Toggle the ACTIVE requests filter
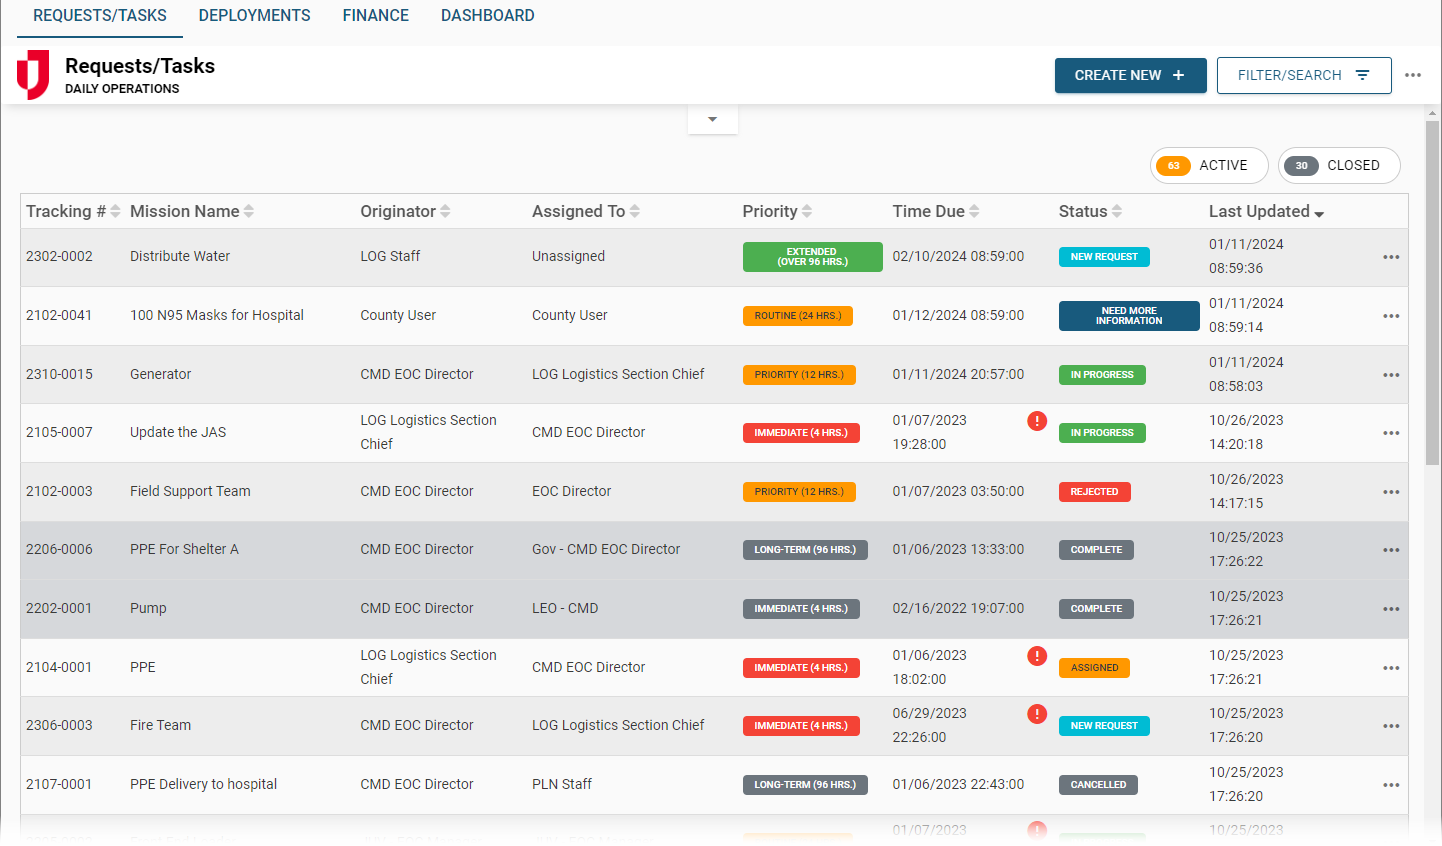 click(x=1209, y=165)
